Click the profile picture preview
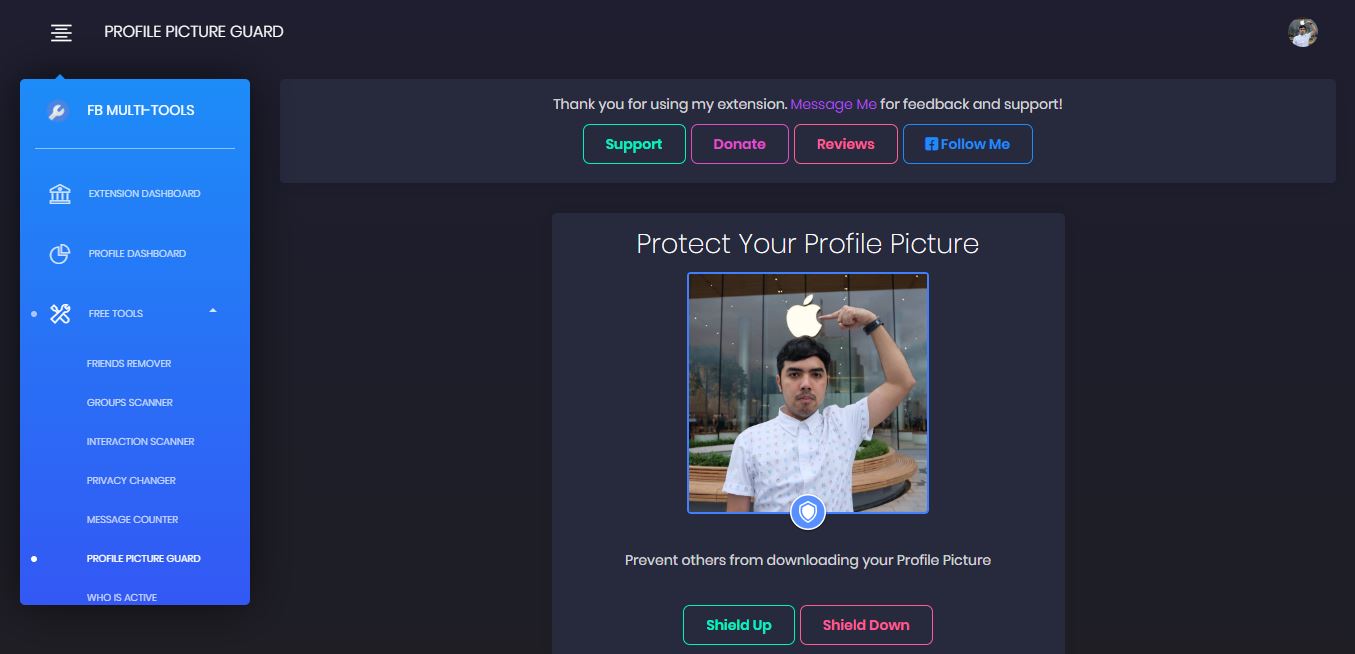 807,390
